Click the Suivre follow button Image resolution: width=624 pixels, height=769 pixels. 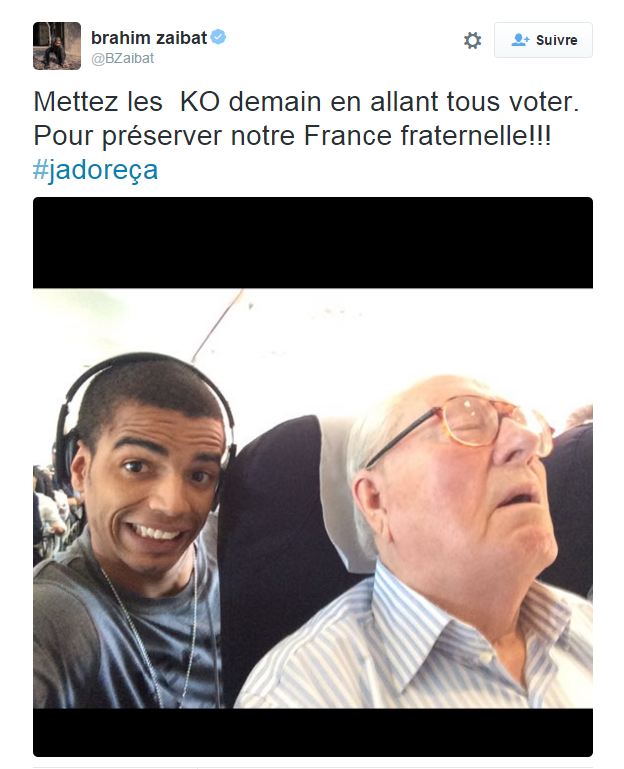pyautogui.click(x=543, y=40)
